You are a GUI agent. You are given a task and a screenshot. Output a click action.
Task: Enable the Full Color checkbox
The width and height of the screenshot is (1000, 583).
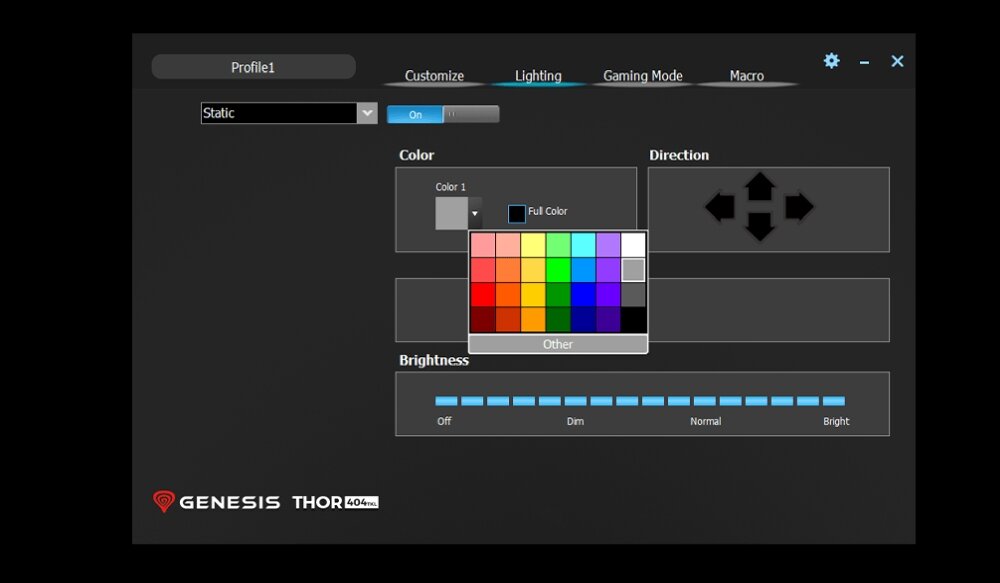click(517, 213)
